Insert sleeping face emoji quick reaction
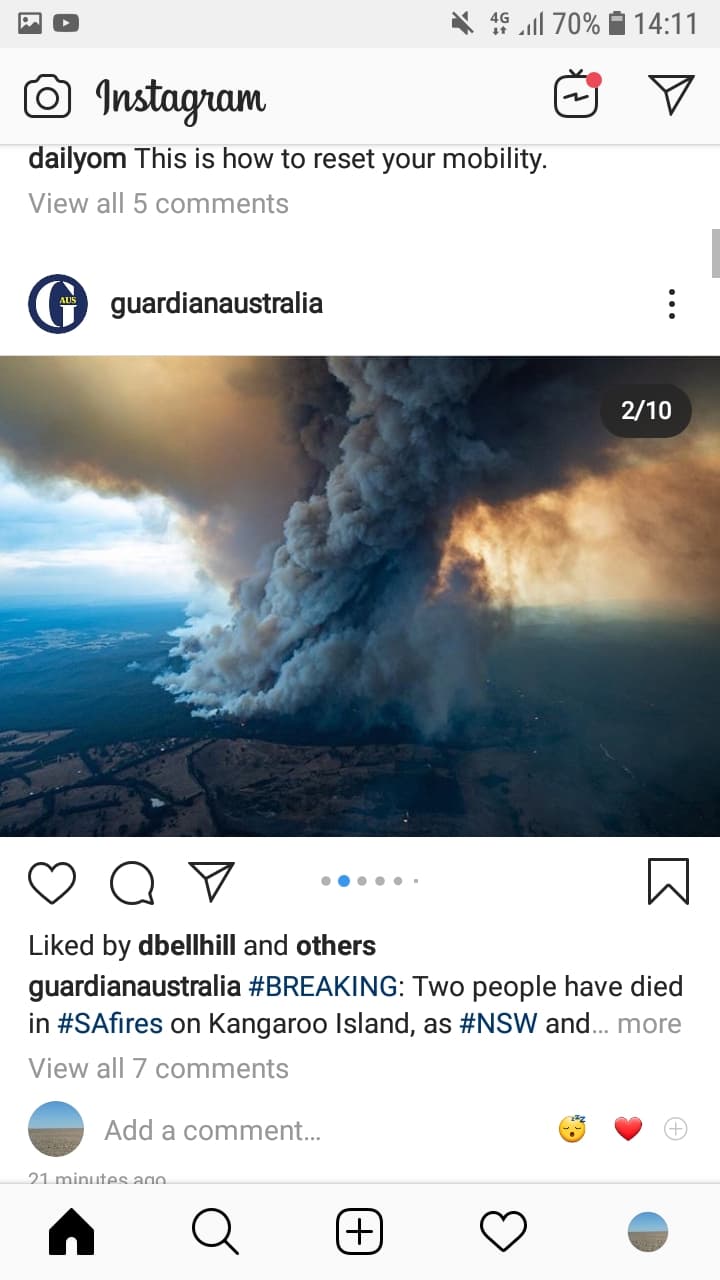Viewport: 720px width, 1280px height. 572,1129
